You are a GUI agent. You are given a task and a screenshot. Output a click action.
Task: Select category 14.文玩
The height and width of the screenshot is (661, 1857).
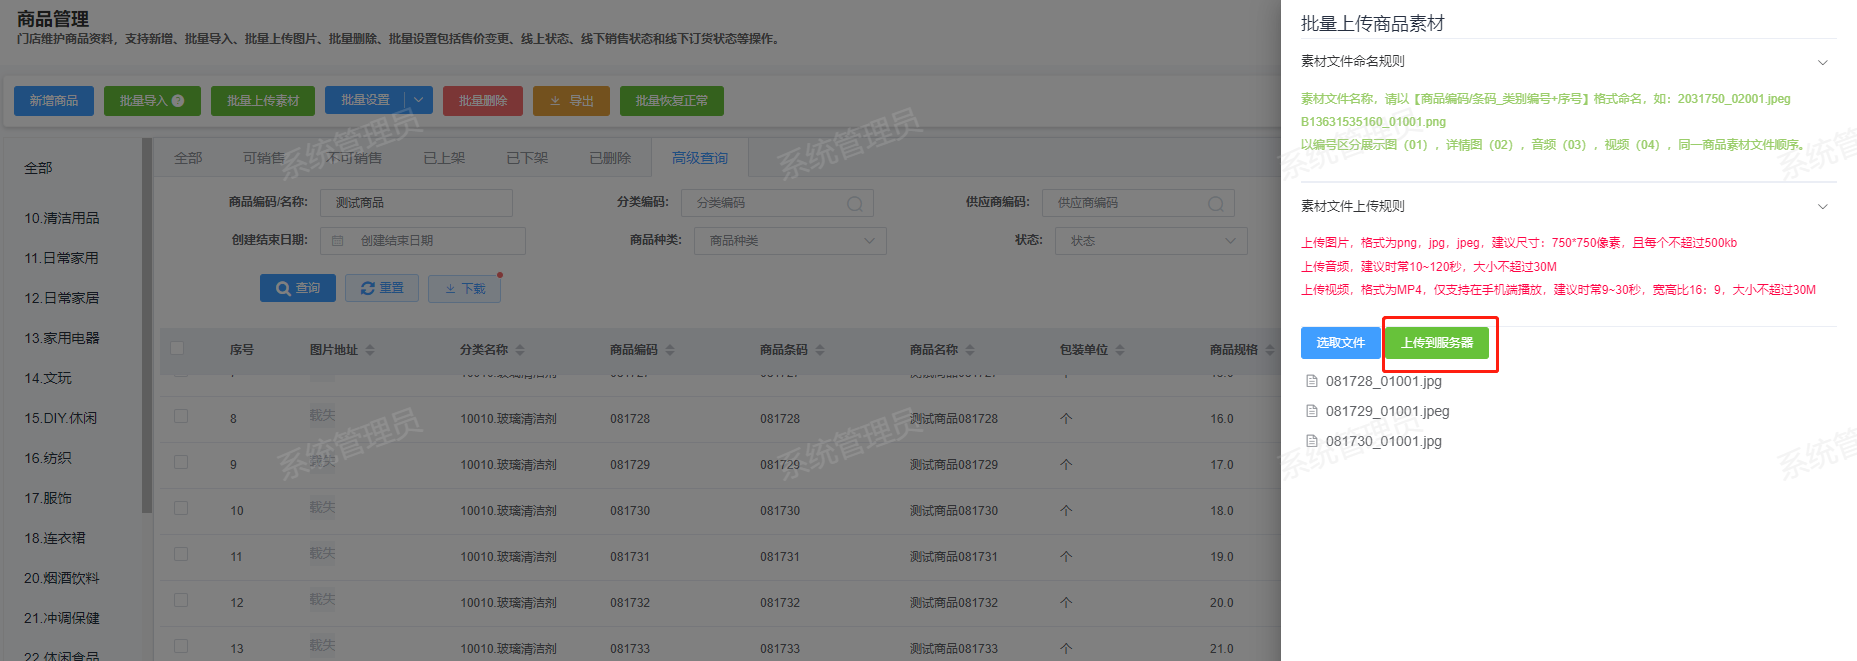(48, 378)
